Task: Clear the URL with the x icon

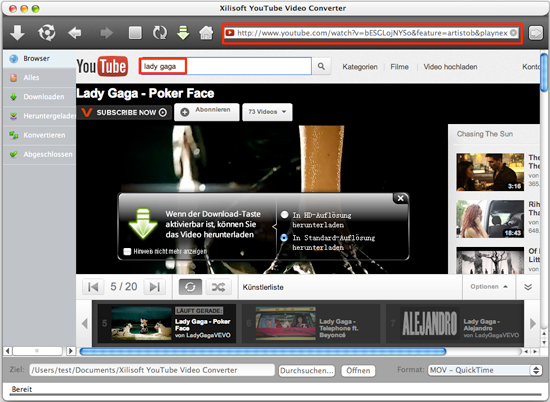Action: (513, 33)
